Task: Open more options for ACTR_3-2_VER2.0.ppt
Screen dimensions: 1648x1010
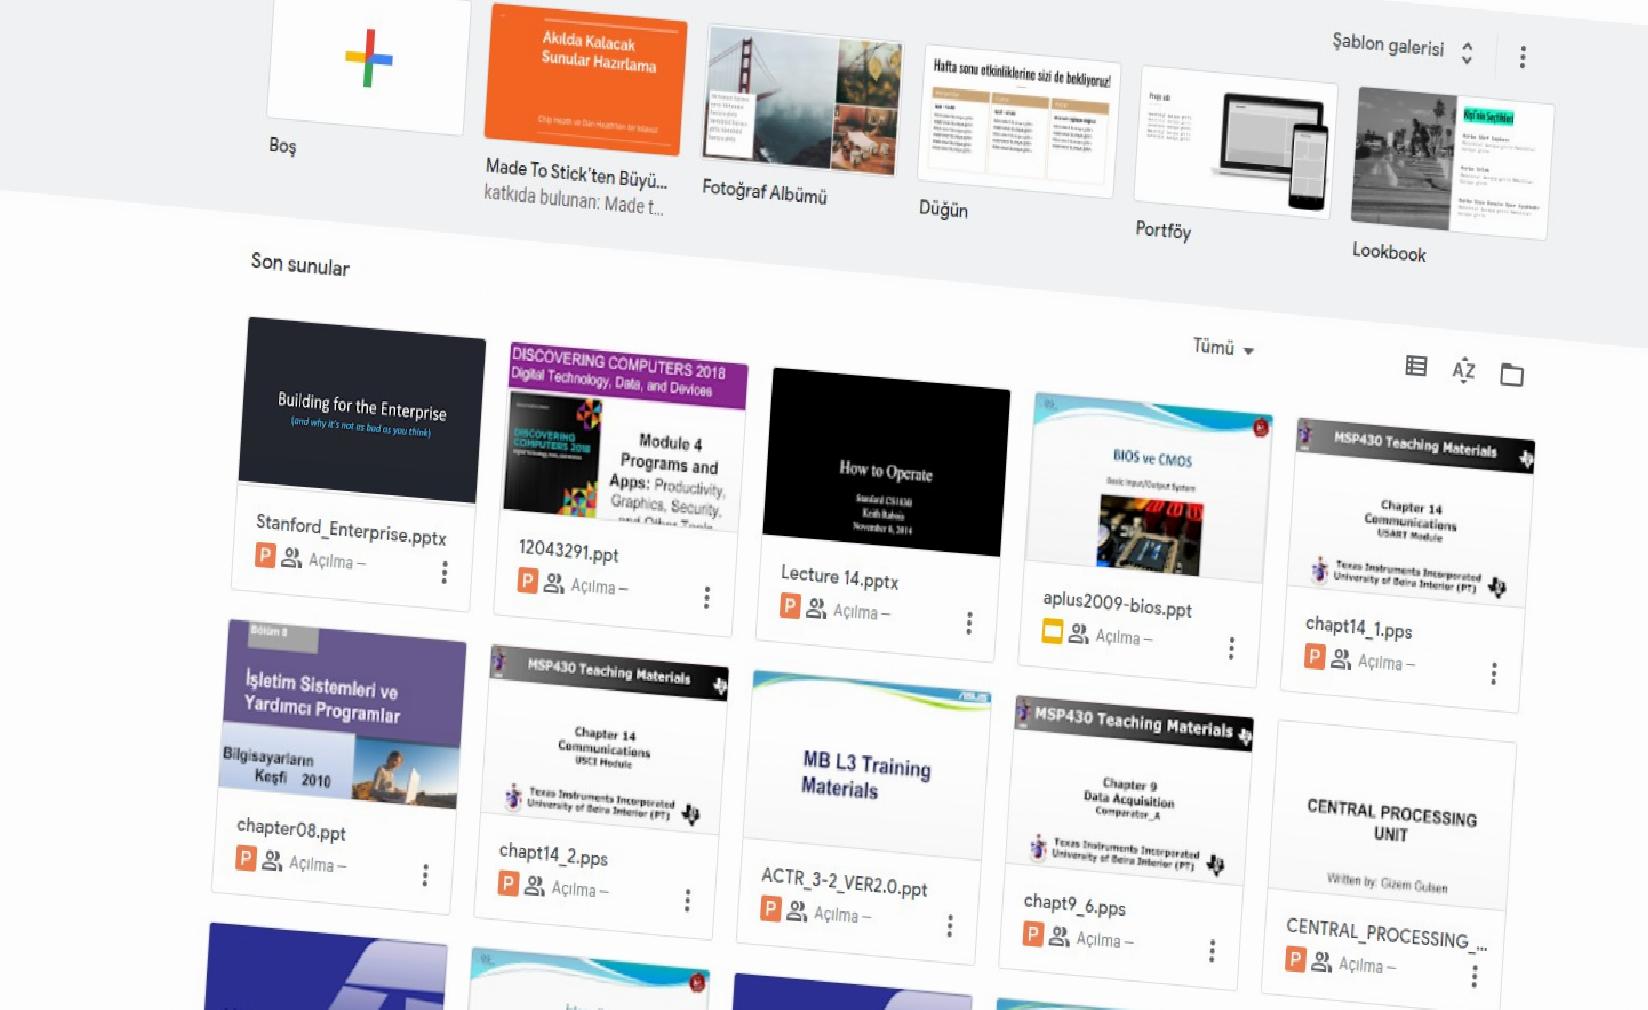Action: point(950,926)
